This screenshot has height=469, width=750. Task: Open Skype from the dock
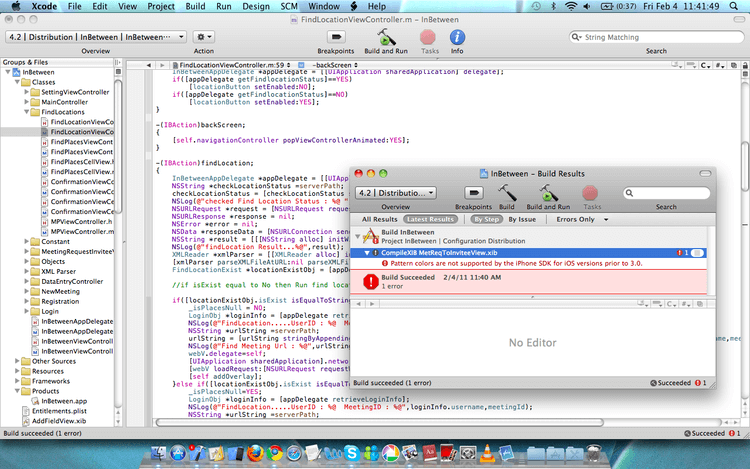click(x=352, y=453)
